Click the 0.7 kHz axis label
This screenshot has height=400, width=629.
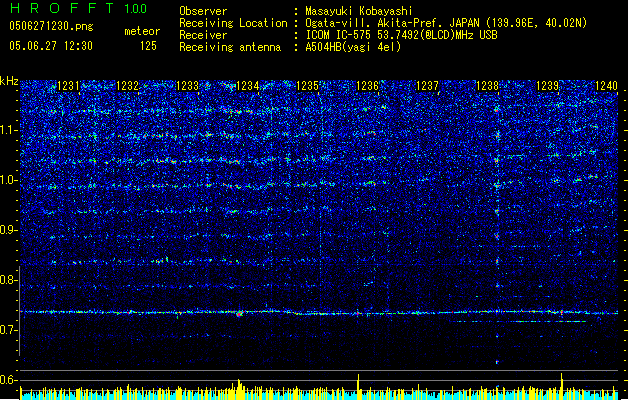point(8,330)
